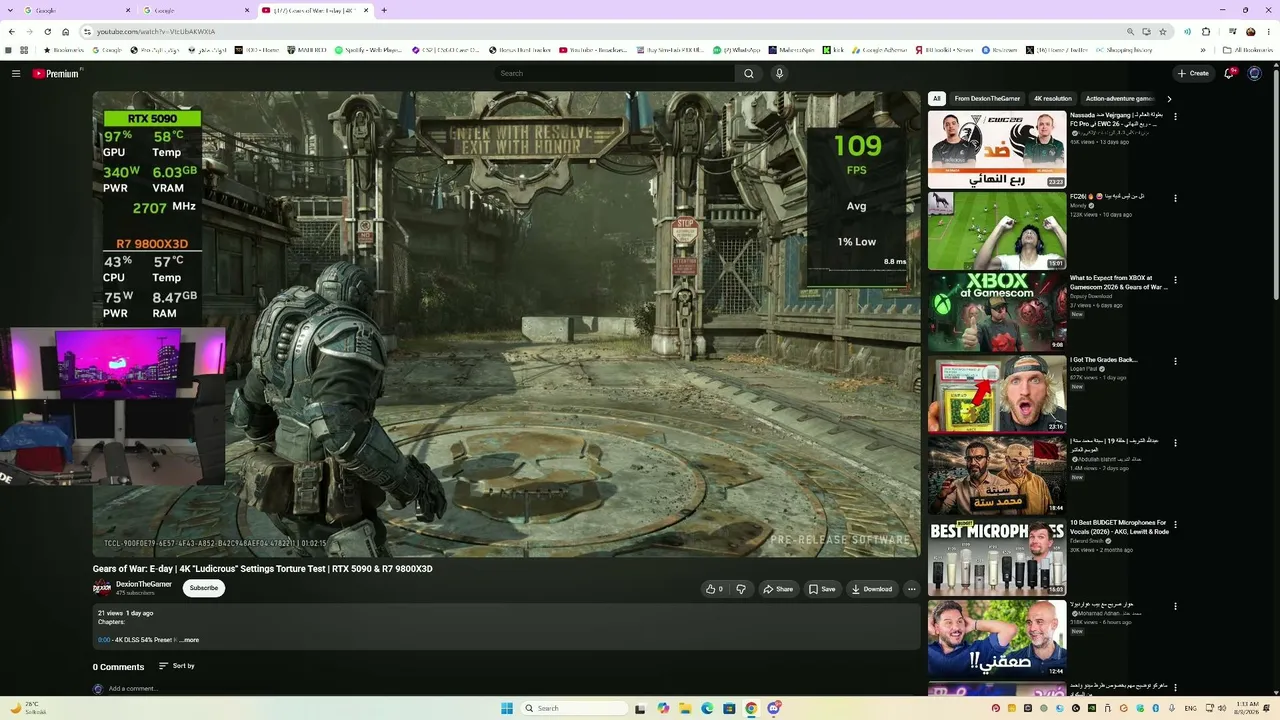Open the Bookmarks folder in bookmarks bar

(x=64, y=50)
